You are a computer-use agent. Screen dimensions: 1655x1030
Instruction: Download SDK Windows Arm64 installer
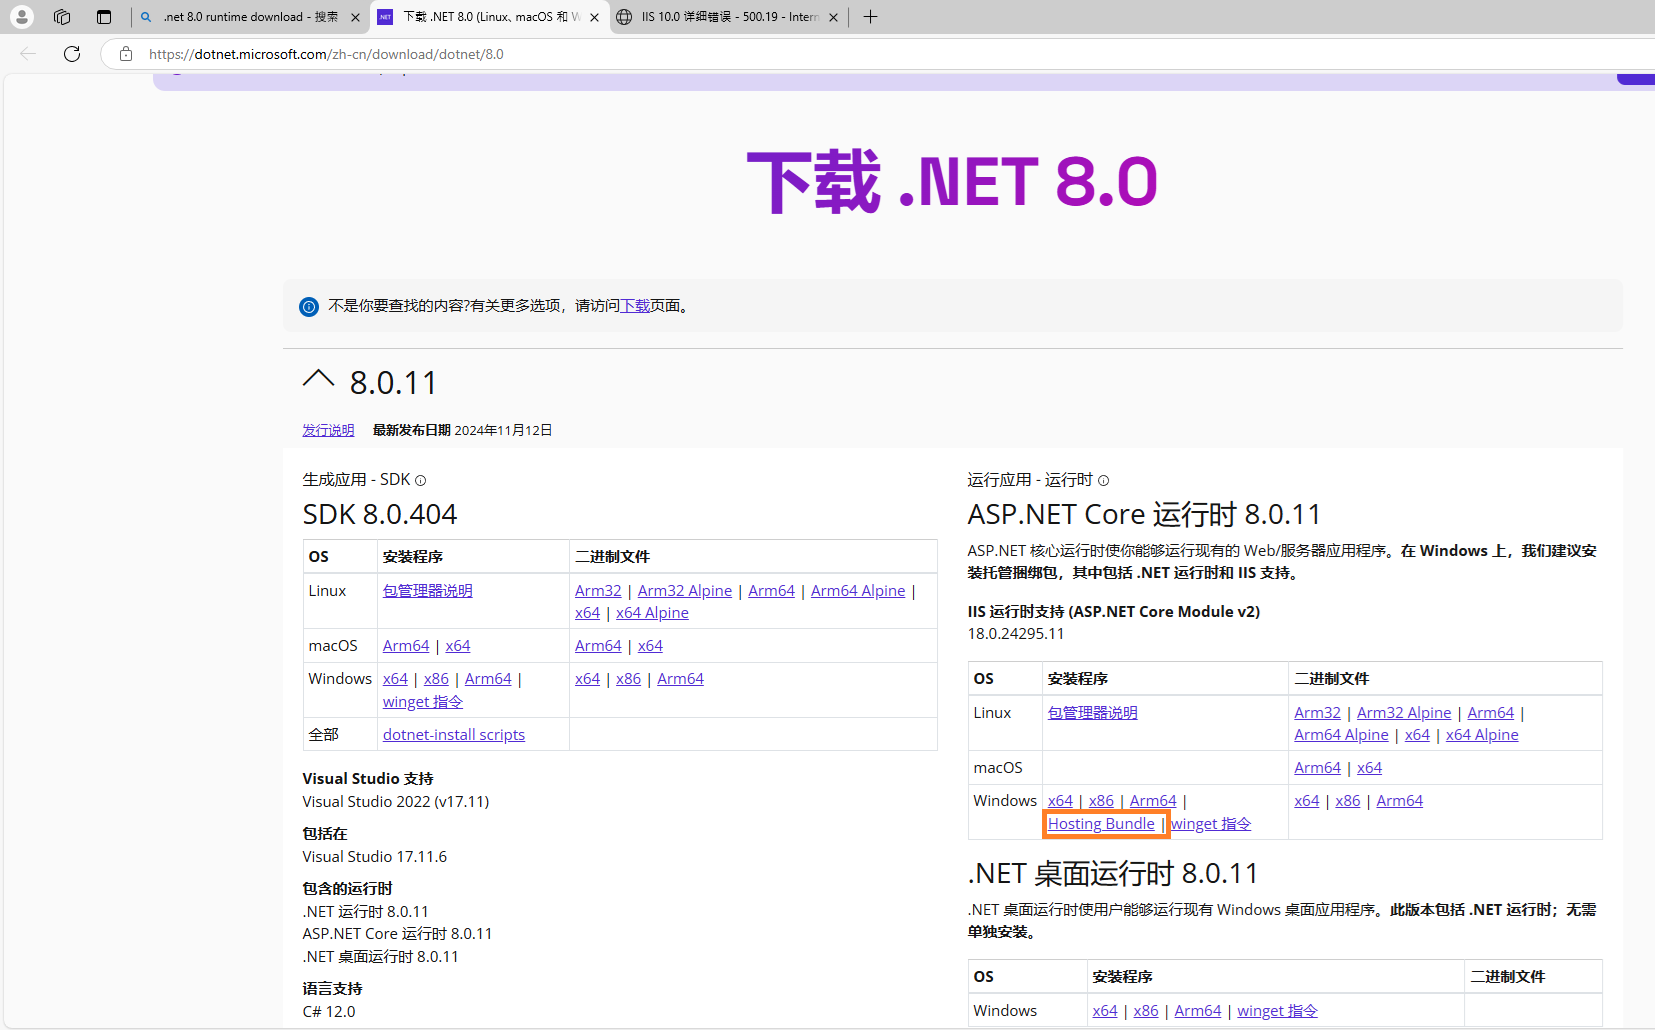[x=488, y=679]
